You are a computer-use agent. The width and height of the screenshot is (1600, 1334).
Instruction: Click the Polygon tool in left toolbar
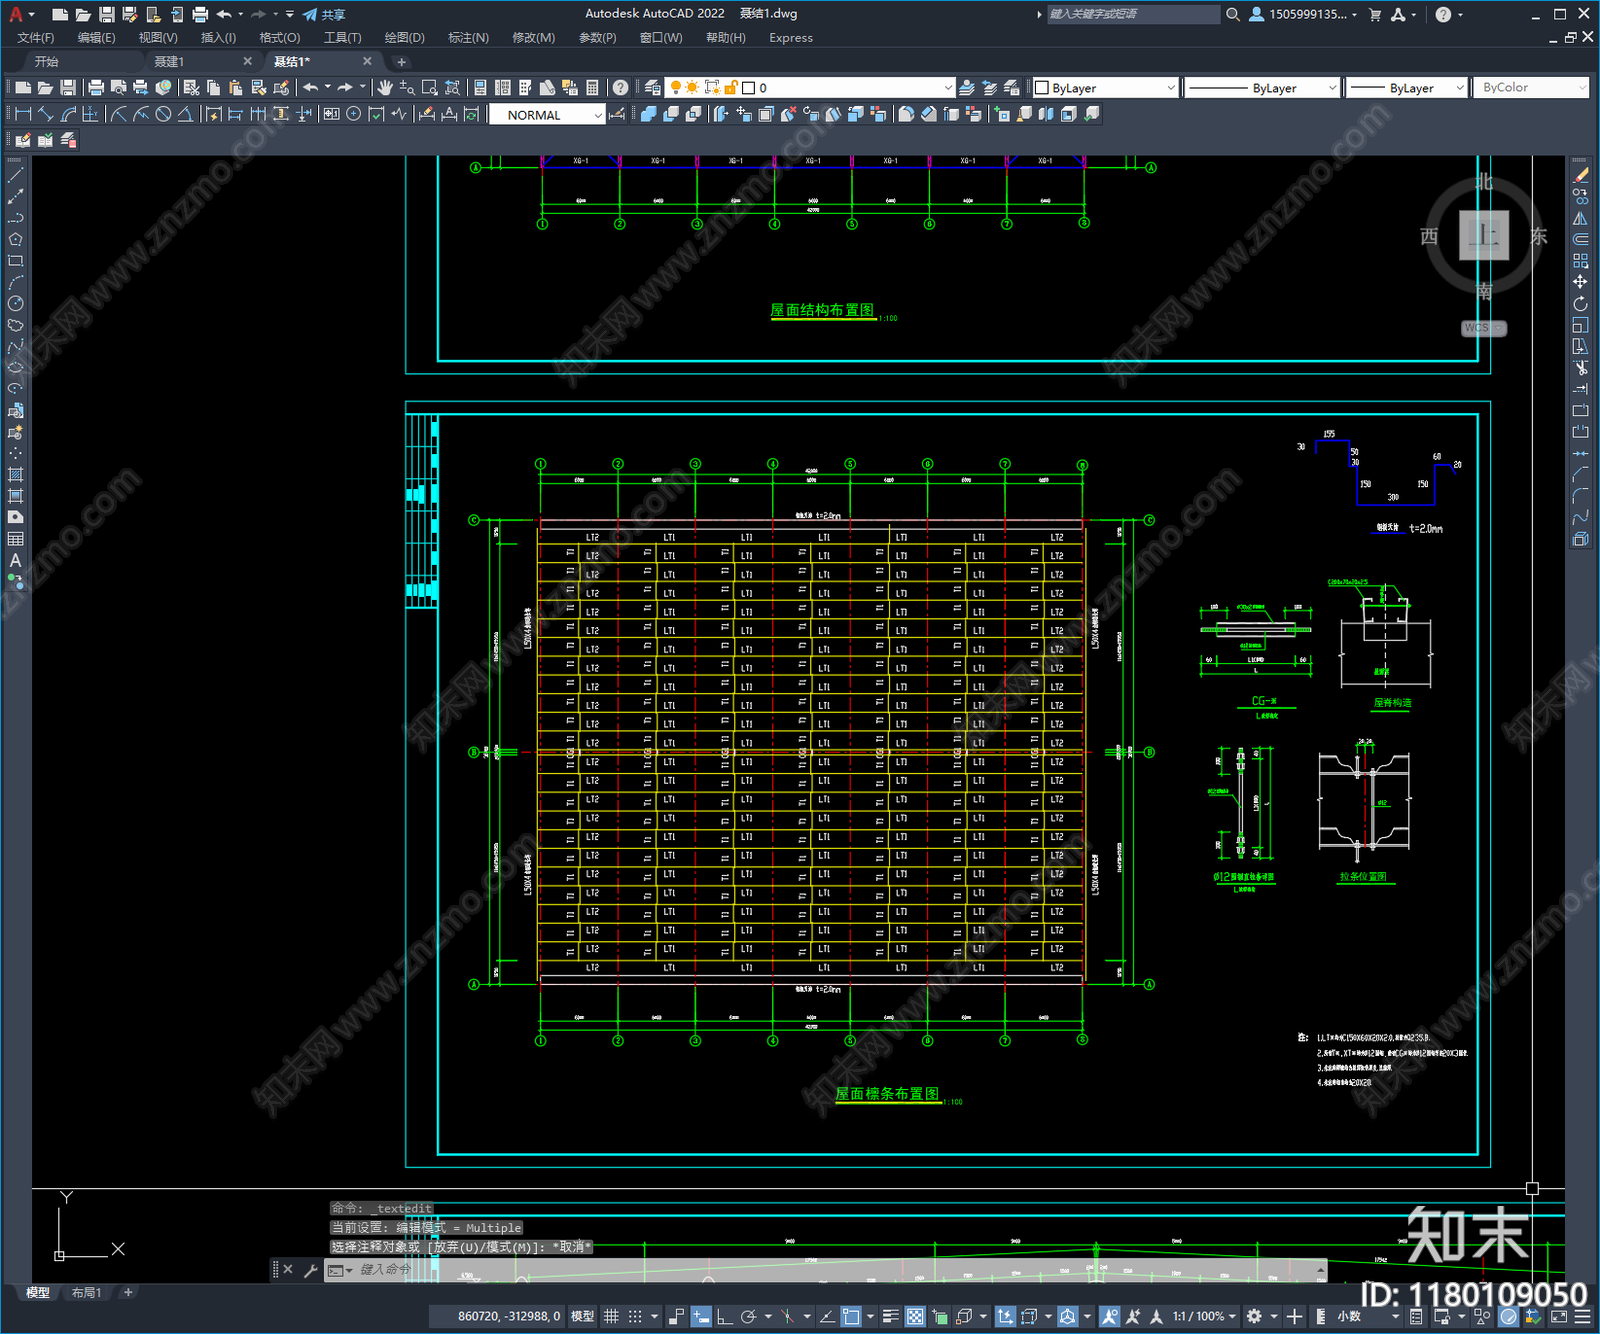tap(15, 239)
